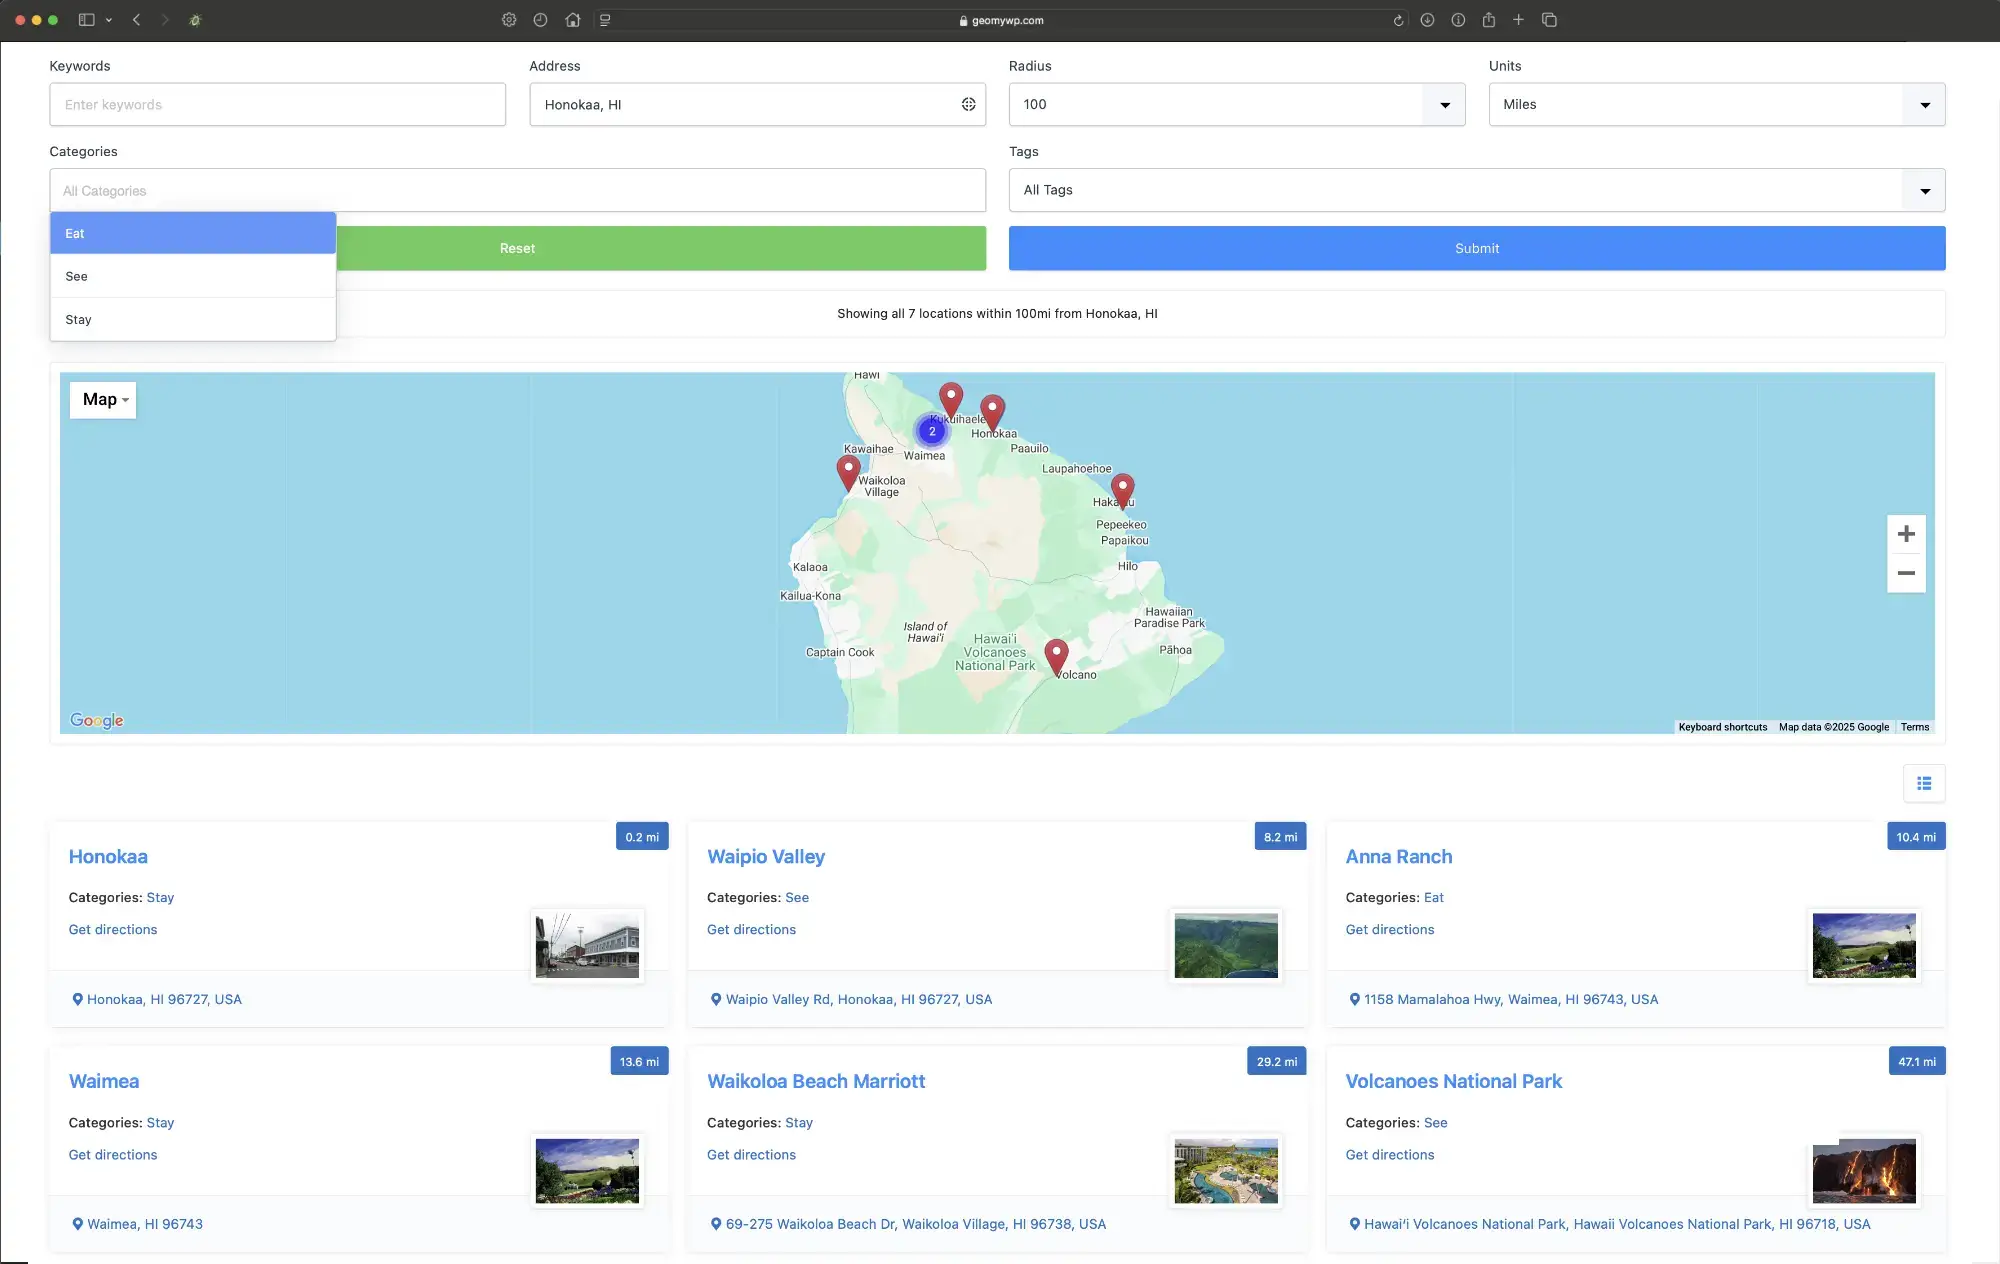
Task: Open Waikoloa Beach Marriott title link
Action: (816, 1081)
